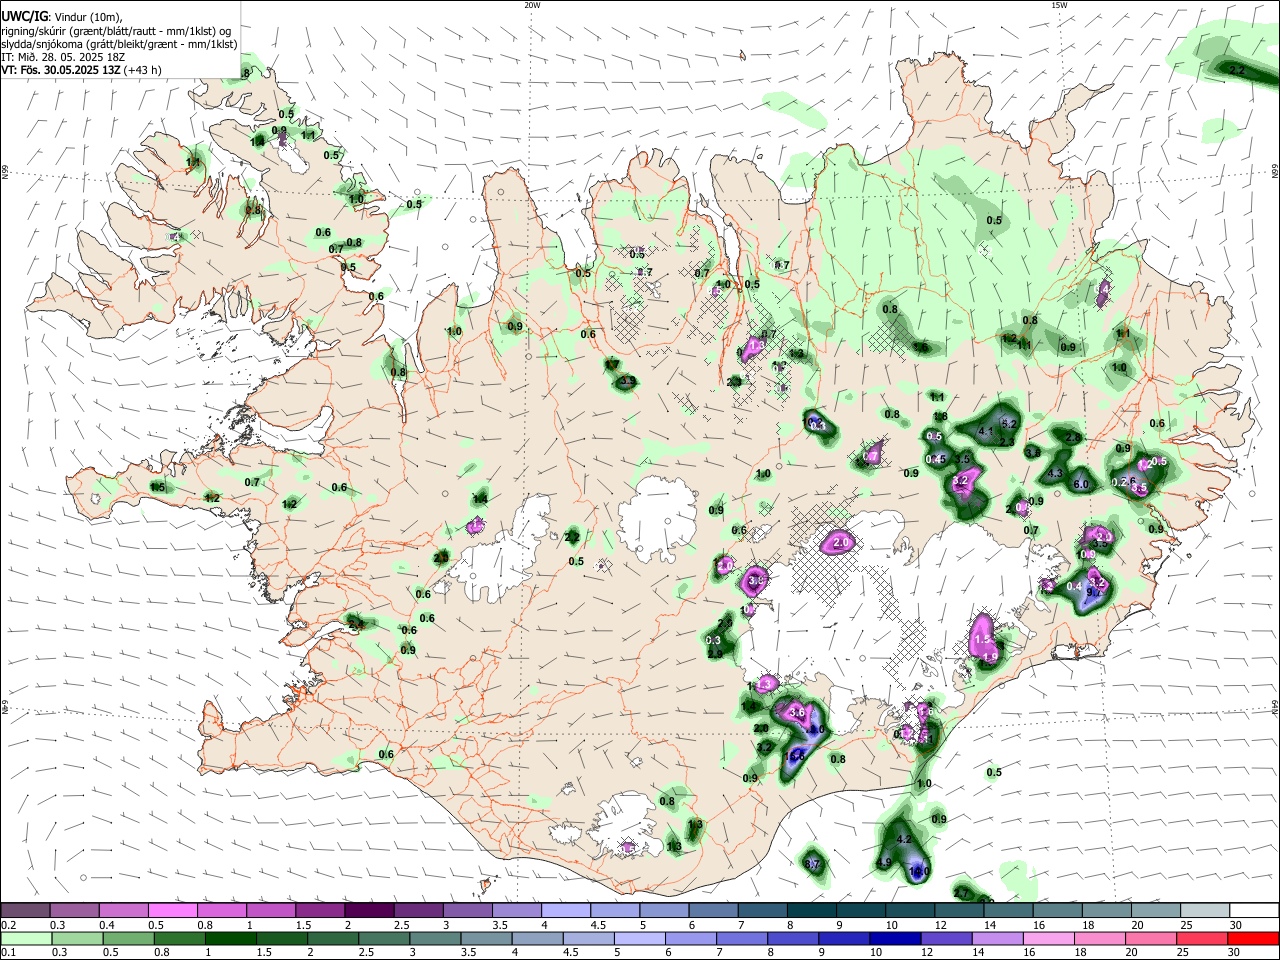Click the 5.2 precipitation value on the map
Viewport: 1280px width, 960px height.
pyautogui.click(x=1008, y=424)
